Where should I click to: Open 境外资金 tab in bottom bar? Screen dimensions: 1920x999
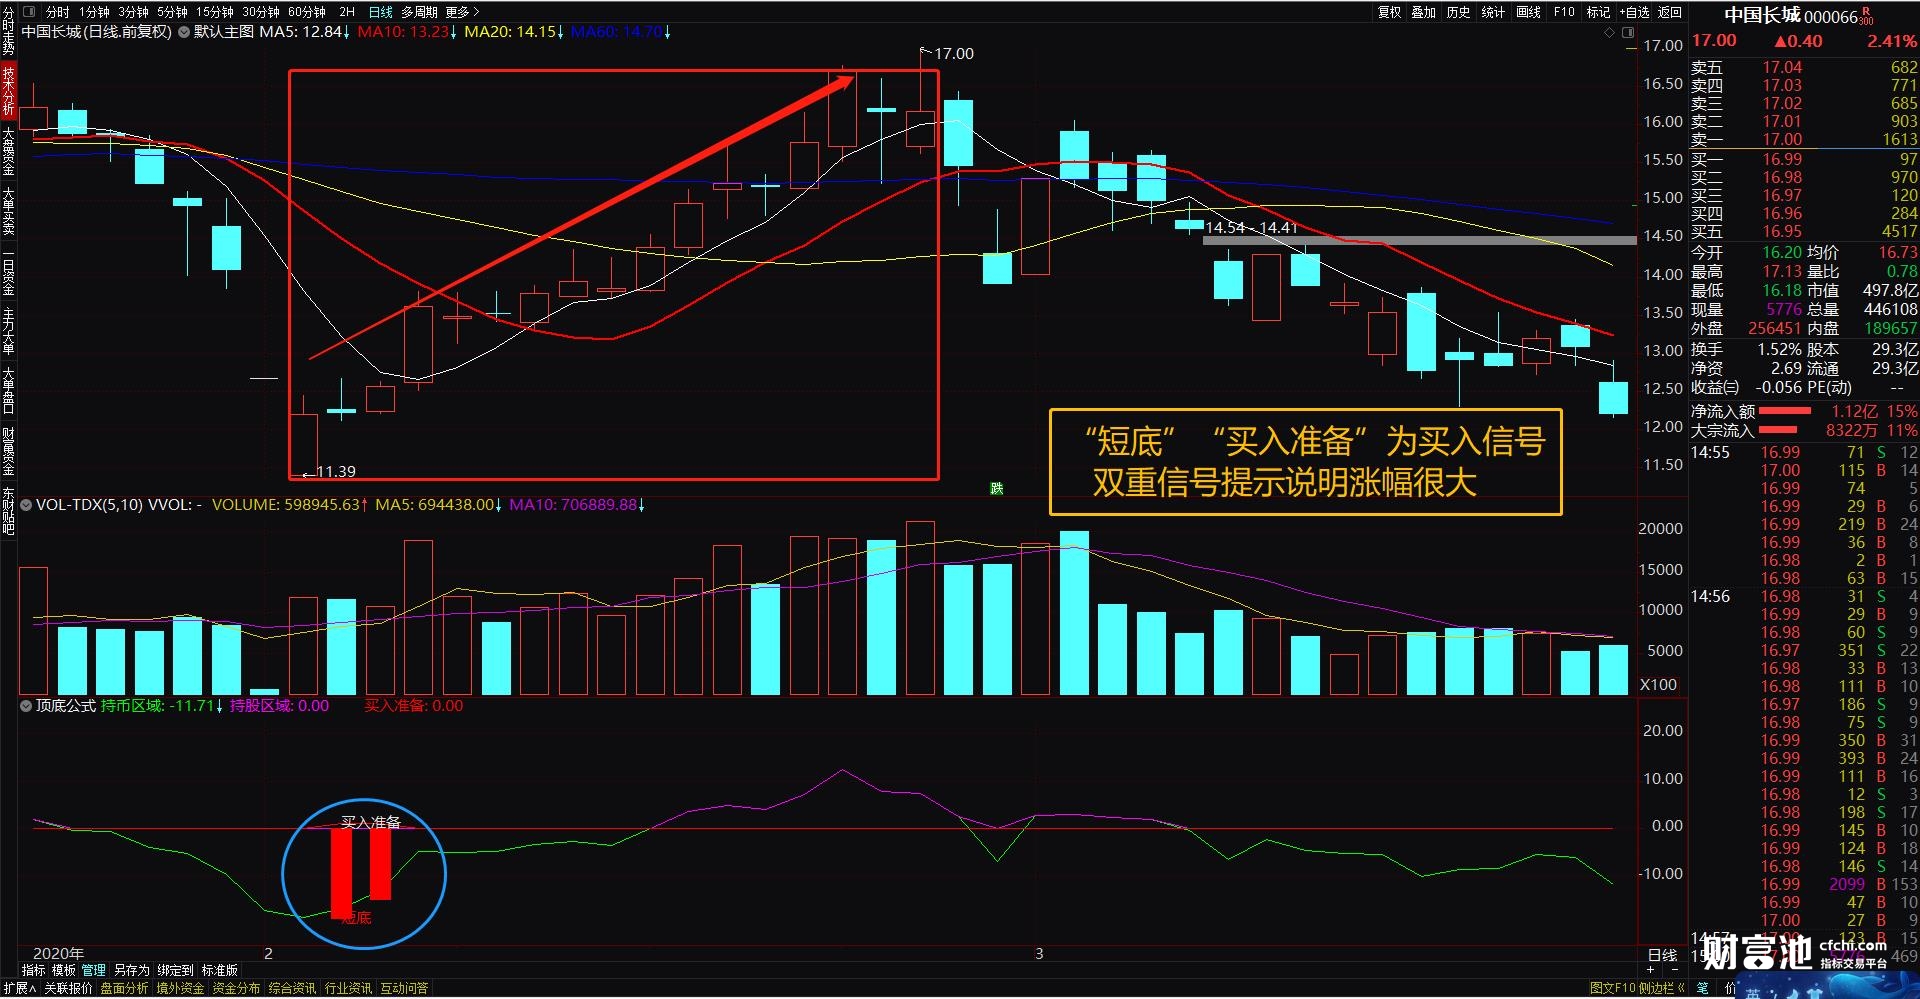180,988
